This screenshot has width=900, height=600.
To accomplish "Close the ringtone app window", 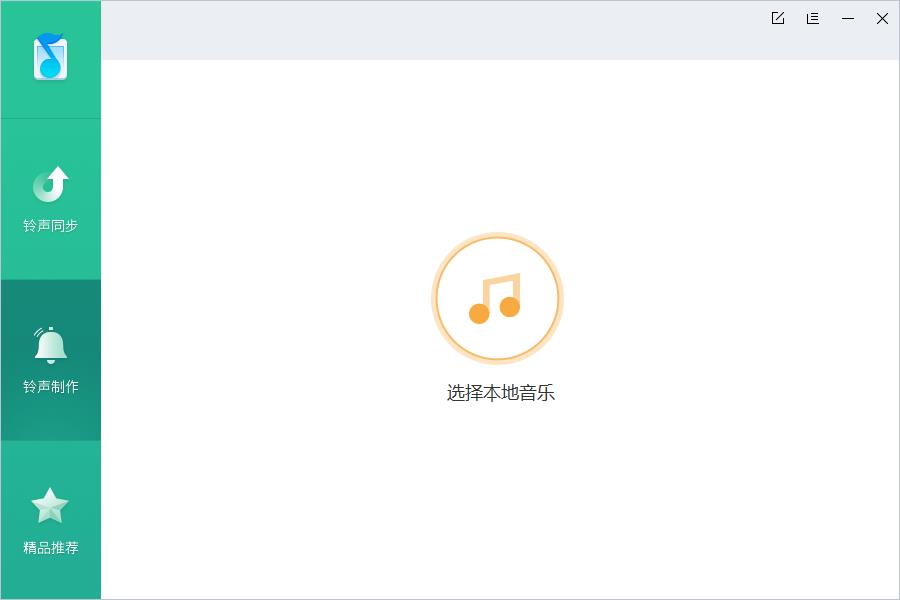I will (882, 18).
